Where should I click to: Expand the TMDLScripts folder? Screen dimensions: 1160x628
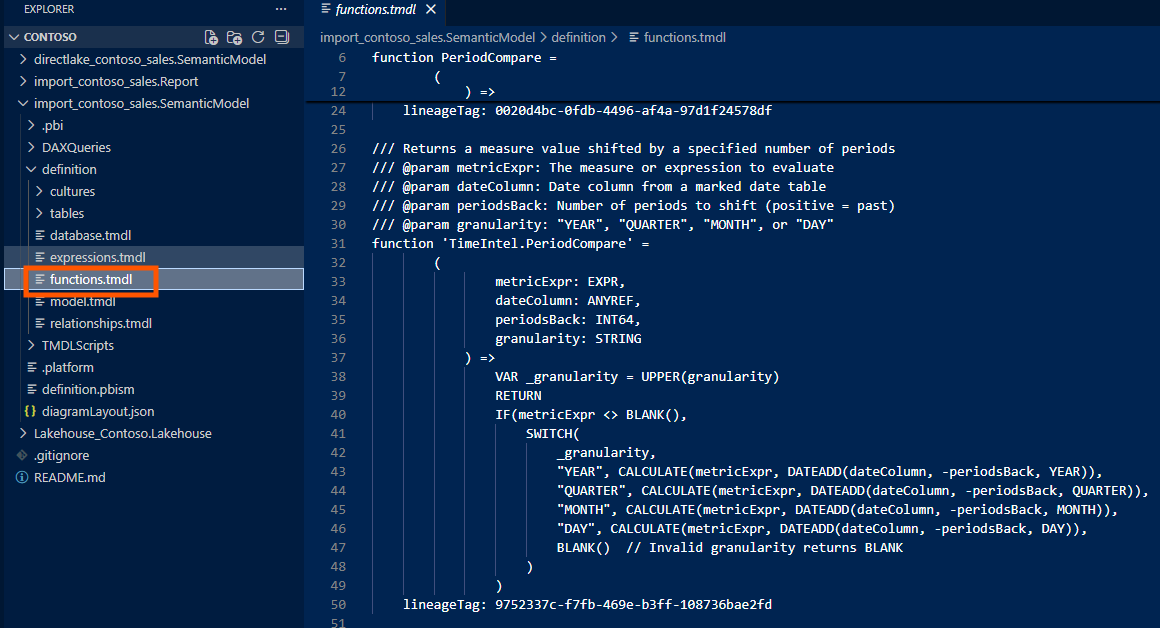tap(30, 345)
